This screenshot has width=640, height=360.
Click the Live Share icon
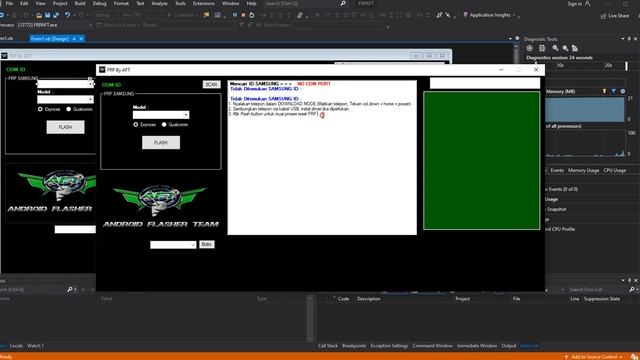tap(603, 16)
